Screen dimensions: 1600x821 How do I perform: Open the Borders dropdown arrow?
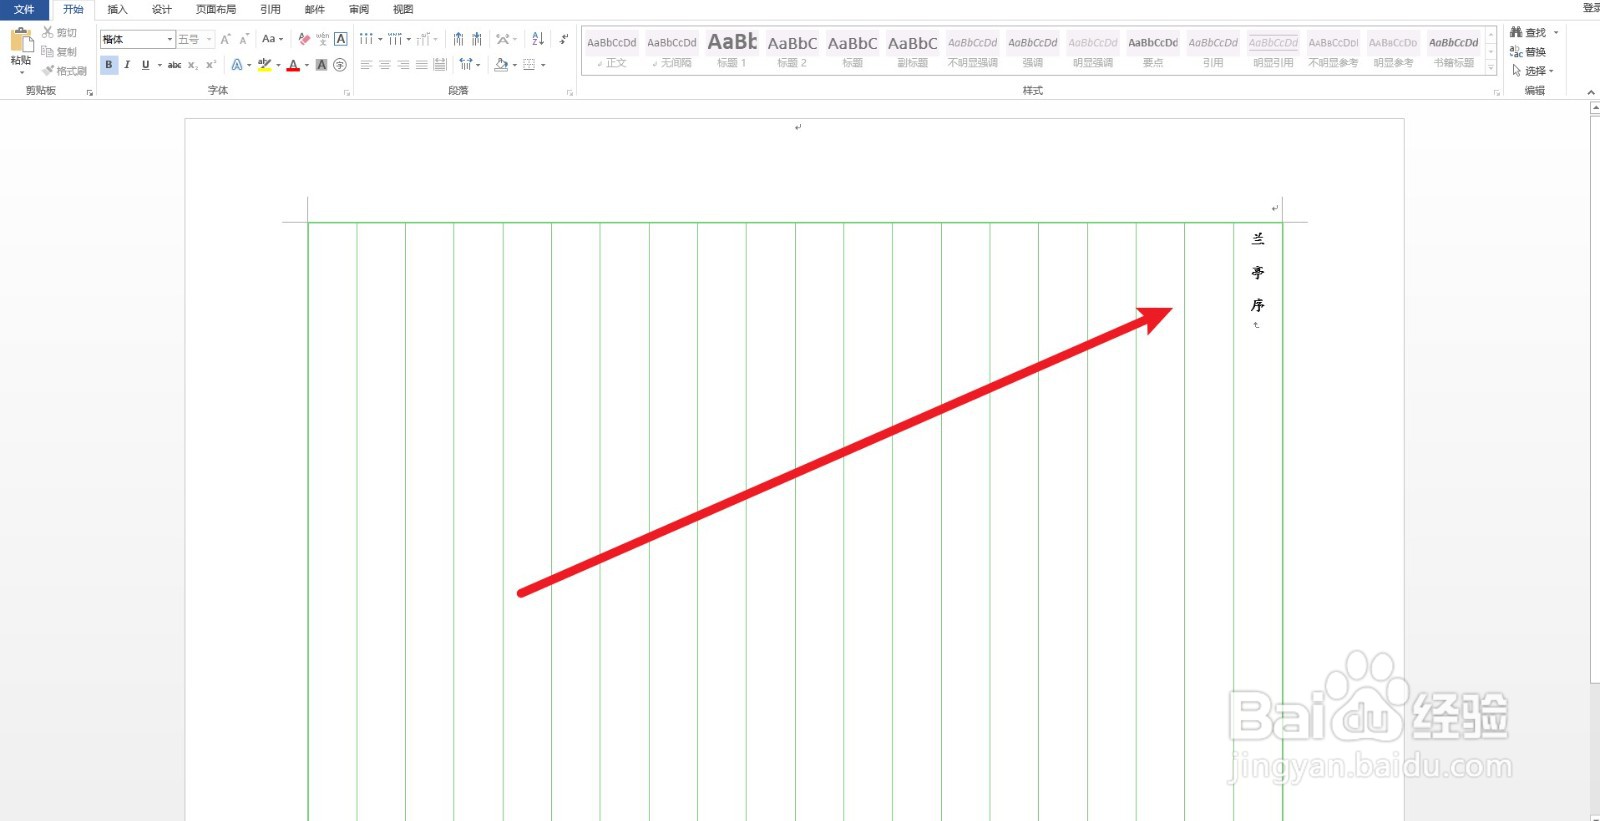tap(543, 65)
